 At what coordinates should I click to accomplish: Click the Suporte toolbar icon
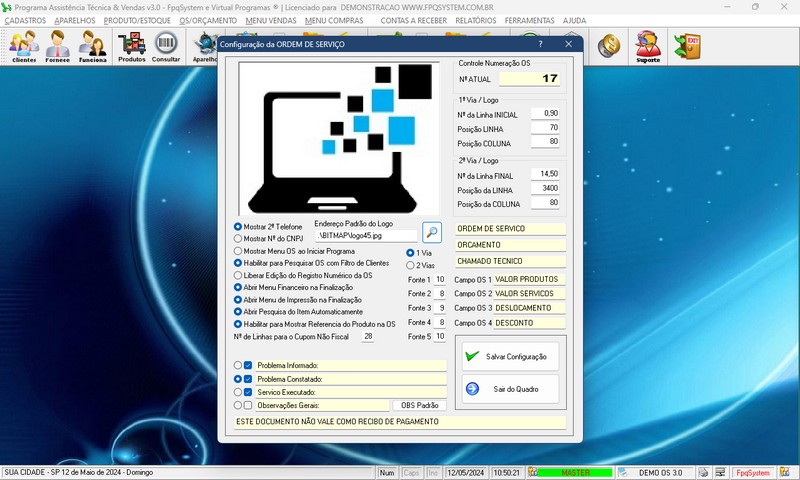pyautogui.click(x=648, y=46)
